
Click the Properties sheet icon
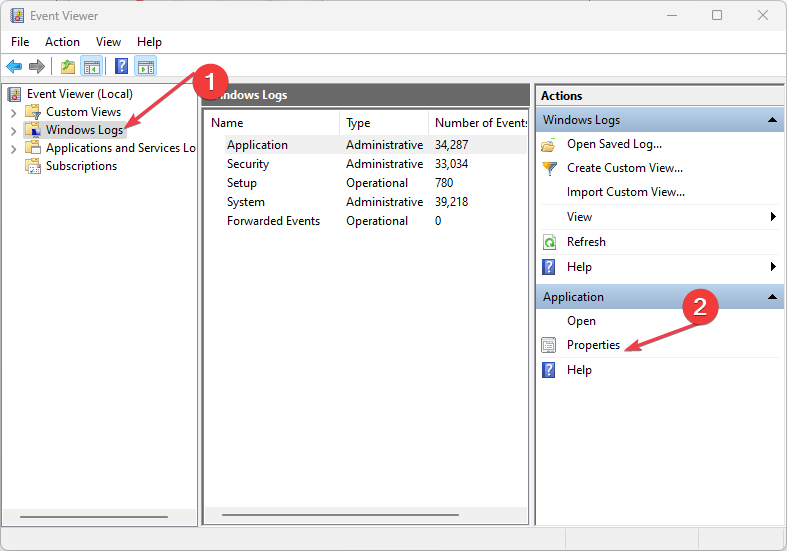(x=549, y=345)
